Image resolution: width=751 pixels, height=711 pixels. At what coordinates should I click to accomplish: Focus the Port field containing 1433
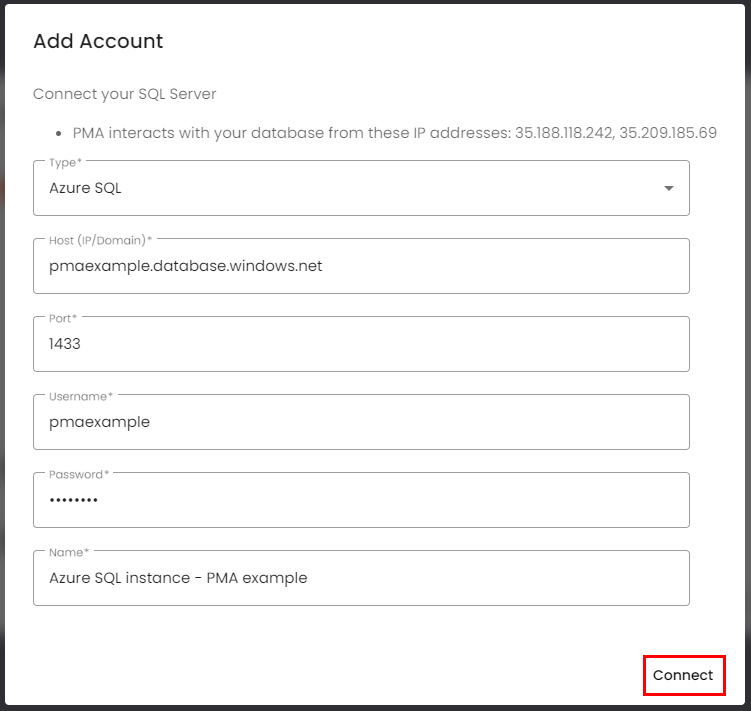click(360, 344)
